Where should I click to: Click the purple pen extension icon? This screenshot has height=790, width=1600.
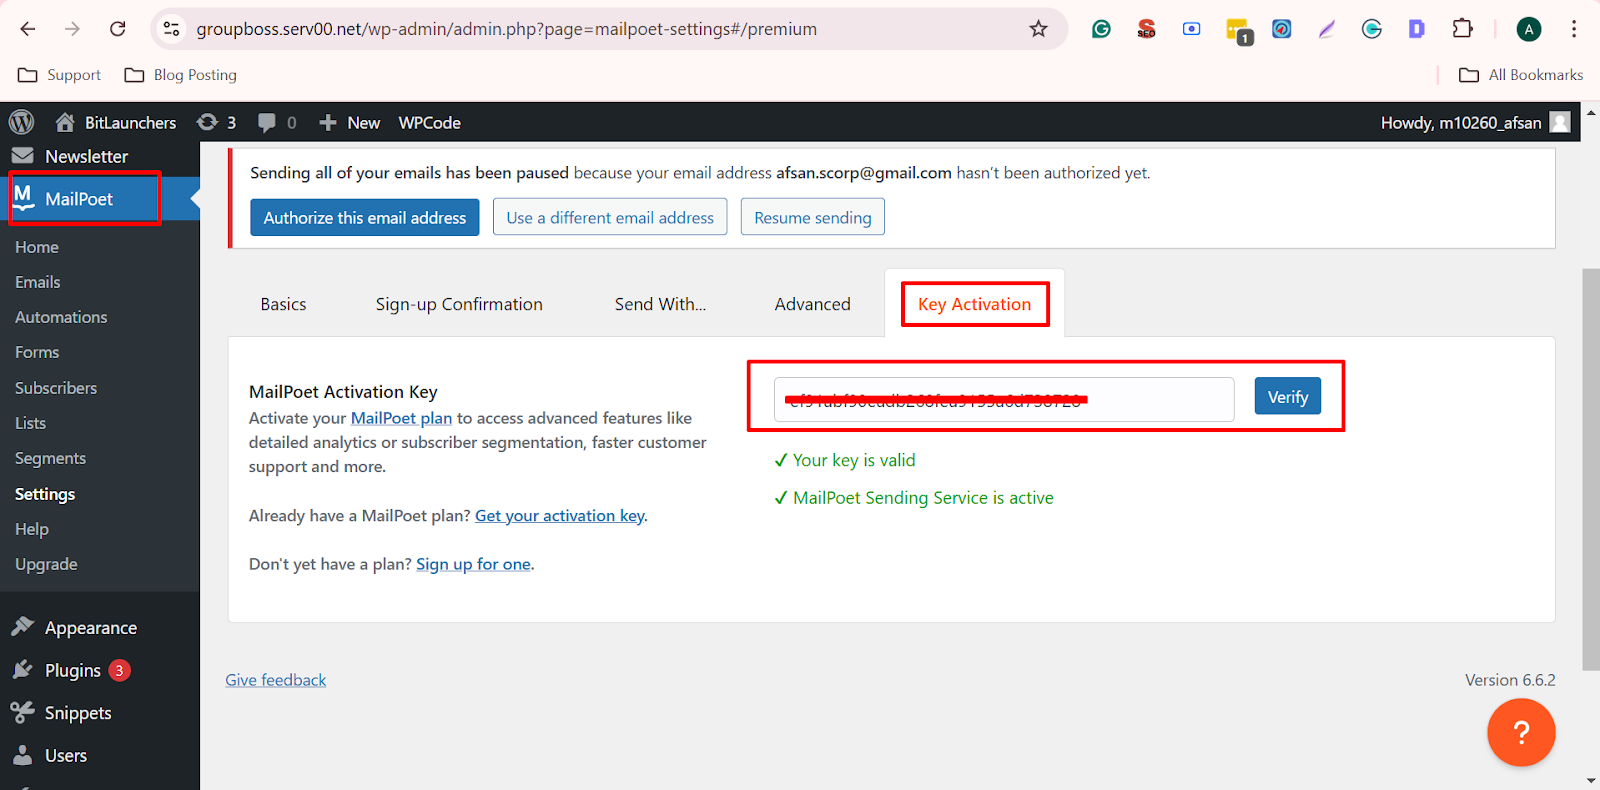point(1327,29)
